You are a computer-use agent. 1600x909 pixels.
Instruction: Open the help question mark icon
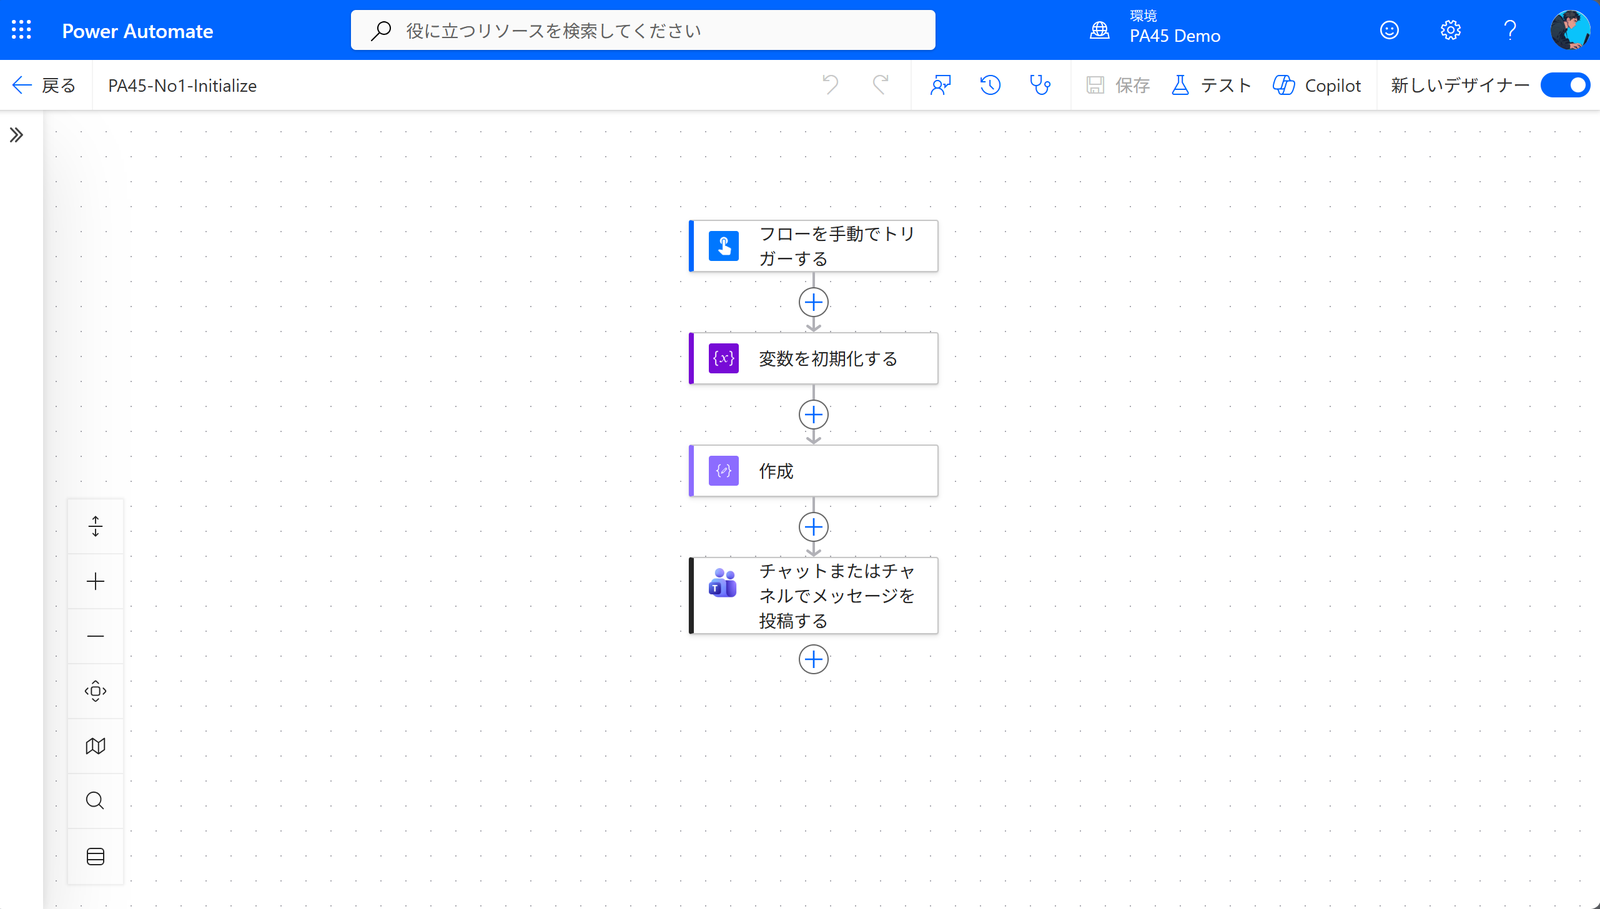coord(1510,30)
